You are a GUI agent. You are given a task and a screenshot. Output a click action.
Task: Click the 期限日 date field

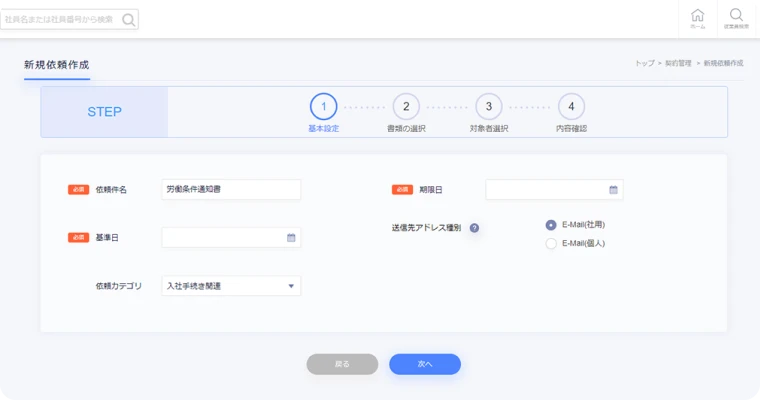pyautogui.click(x=546, y=189)
